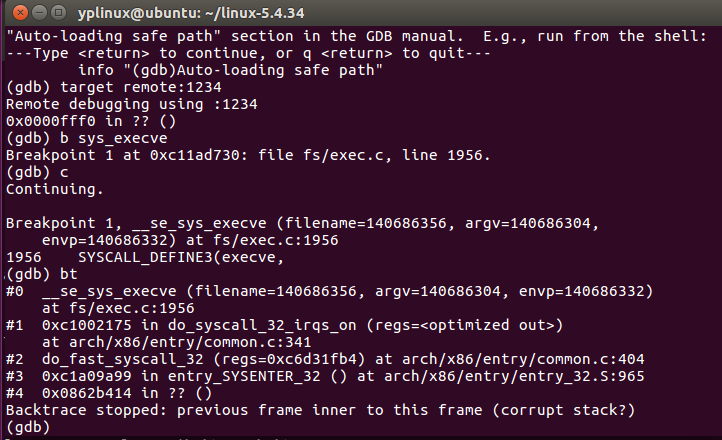Click the 0x0000fff0 address line

pyautogui.click(x=91, y=122)
